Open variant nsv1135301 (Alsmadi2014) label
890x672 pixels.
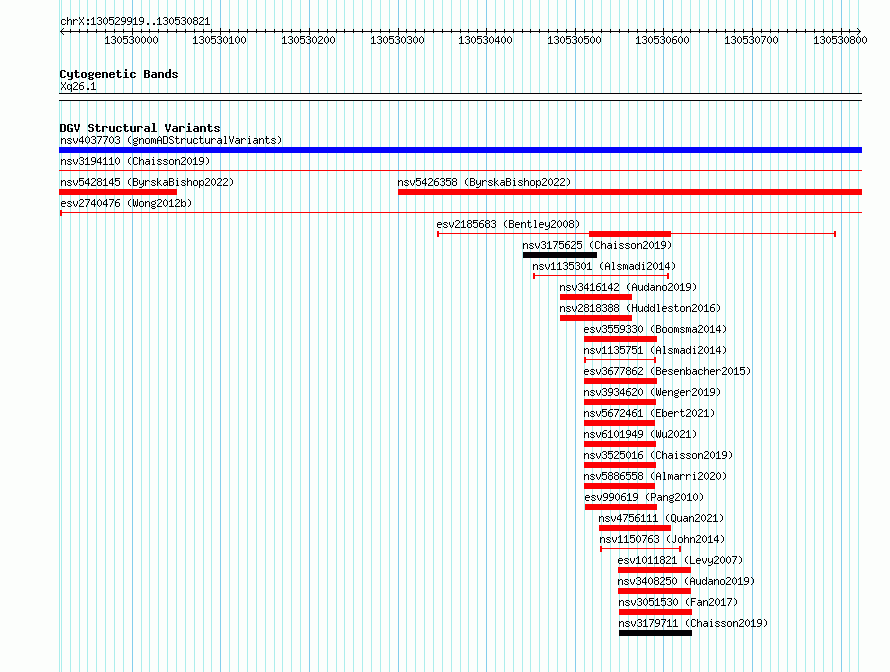coord(604,266)
